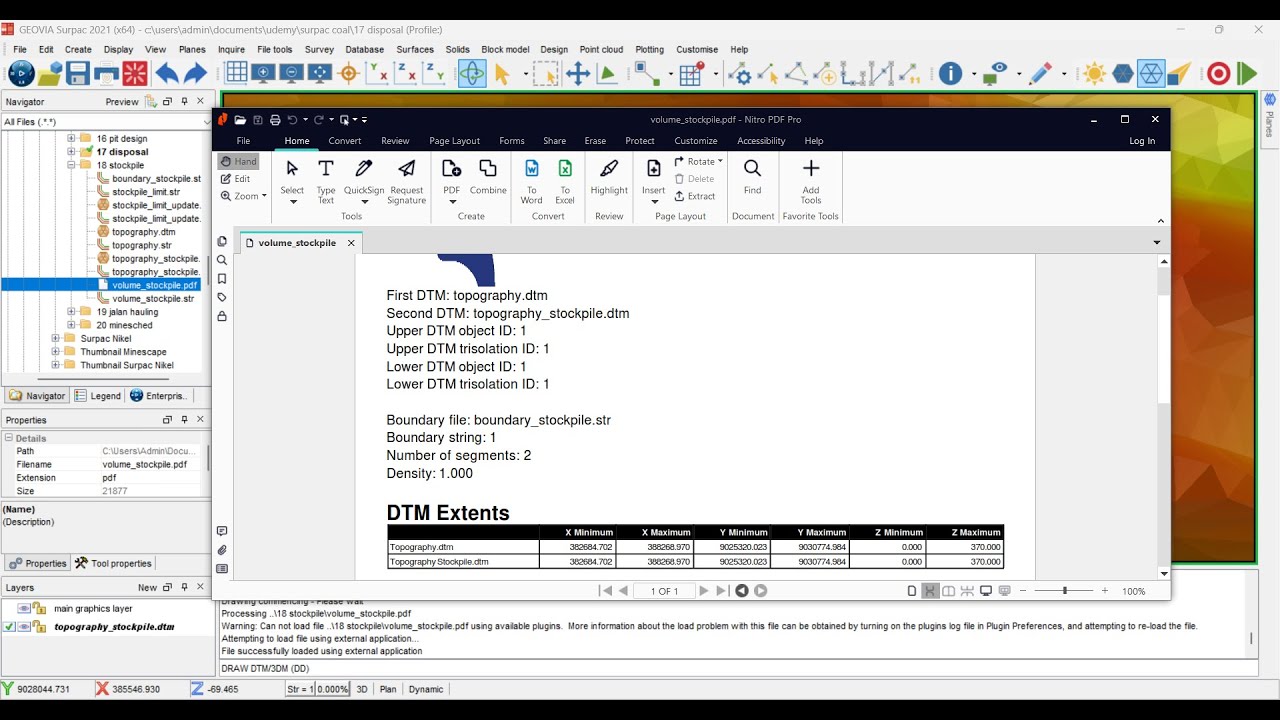Open the Surfaces menu in Surpac

click(x=415, y=49)
